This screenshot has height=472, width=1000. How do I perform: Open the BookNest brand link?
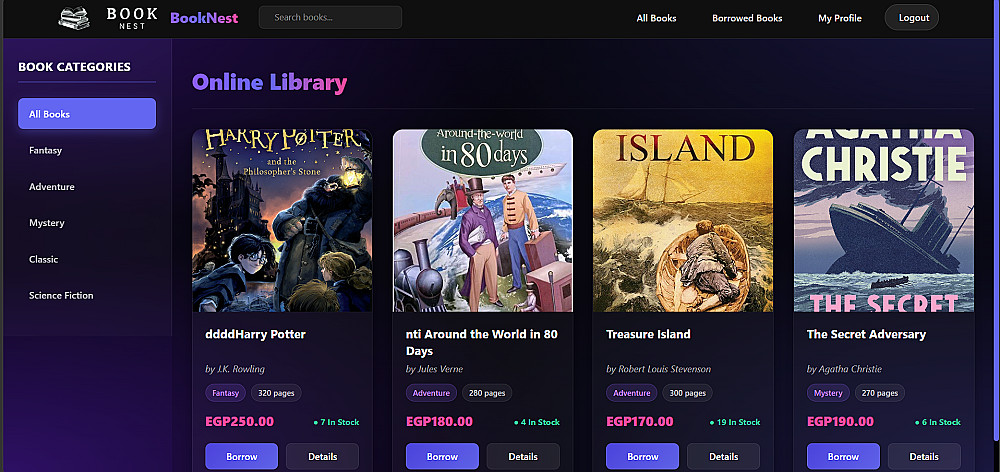(x=204, y=18)
